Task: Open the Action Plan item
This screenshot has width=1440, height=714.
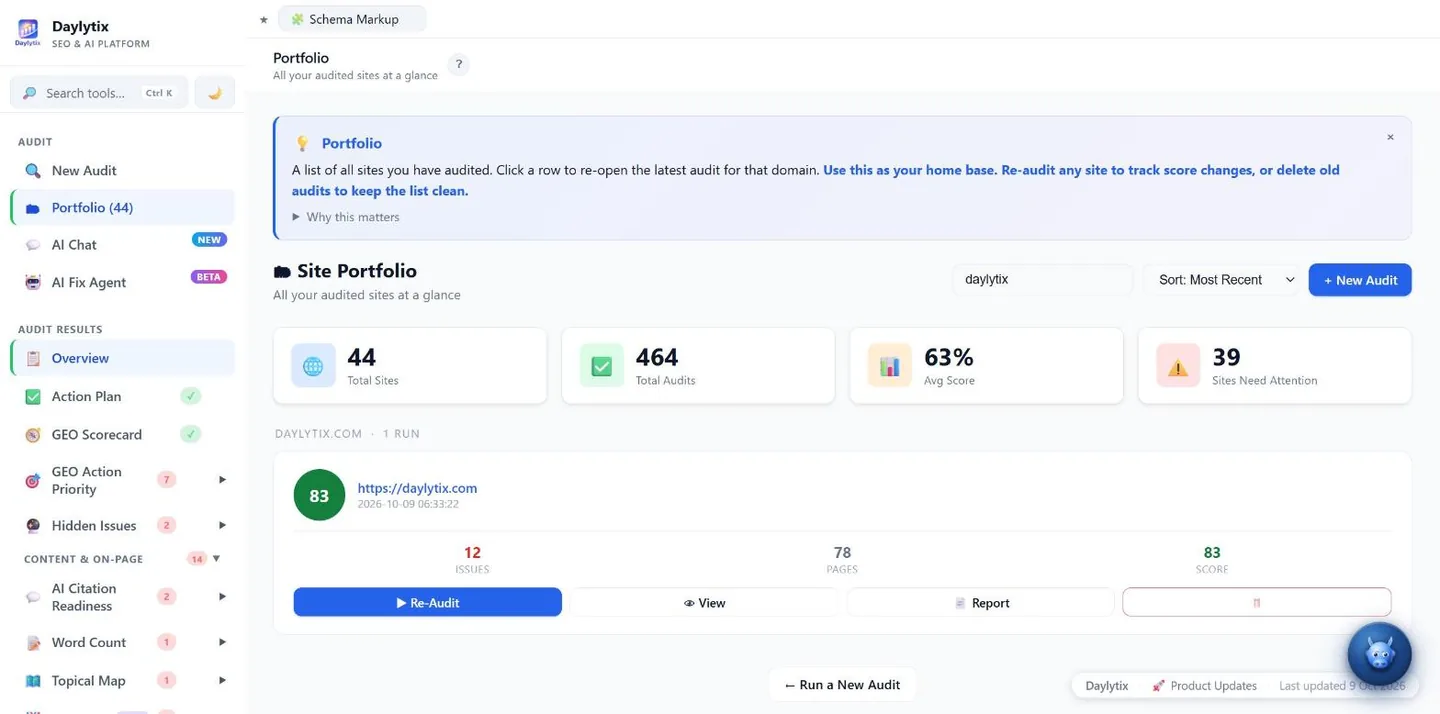Action: 122,397
